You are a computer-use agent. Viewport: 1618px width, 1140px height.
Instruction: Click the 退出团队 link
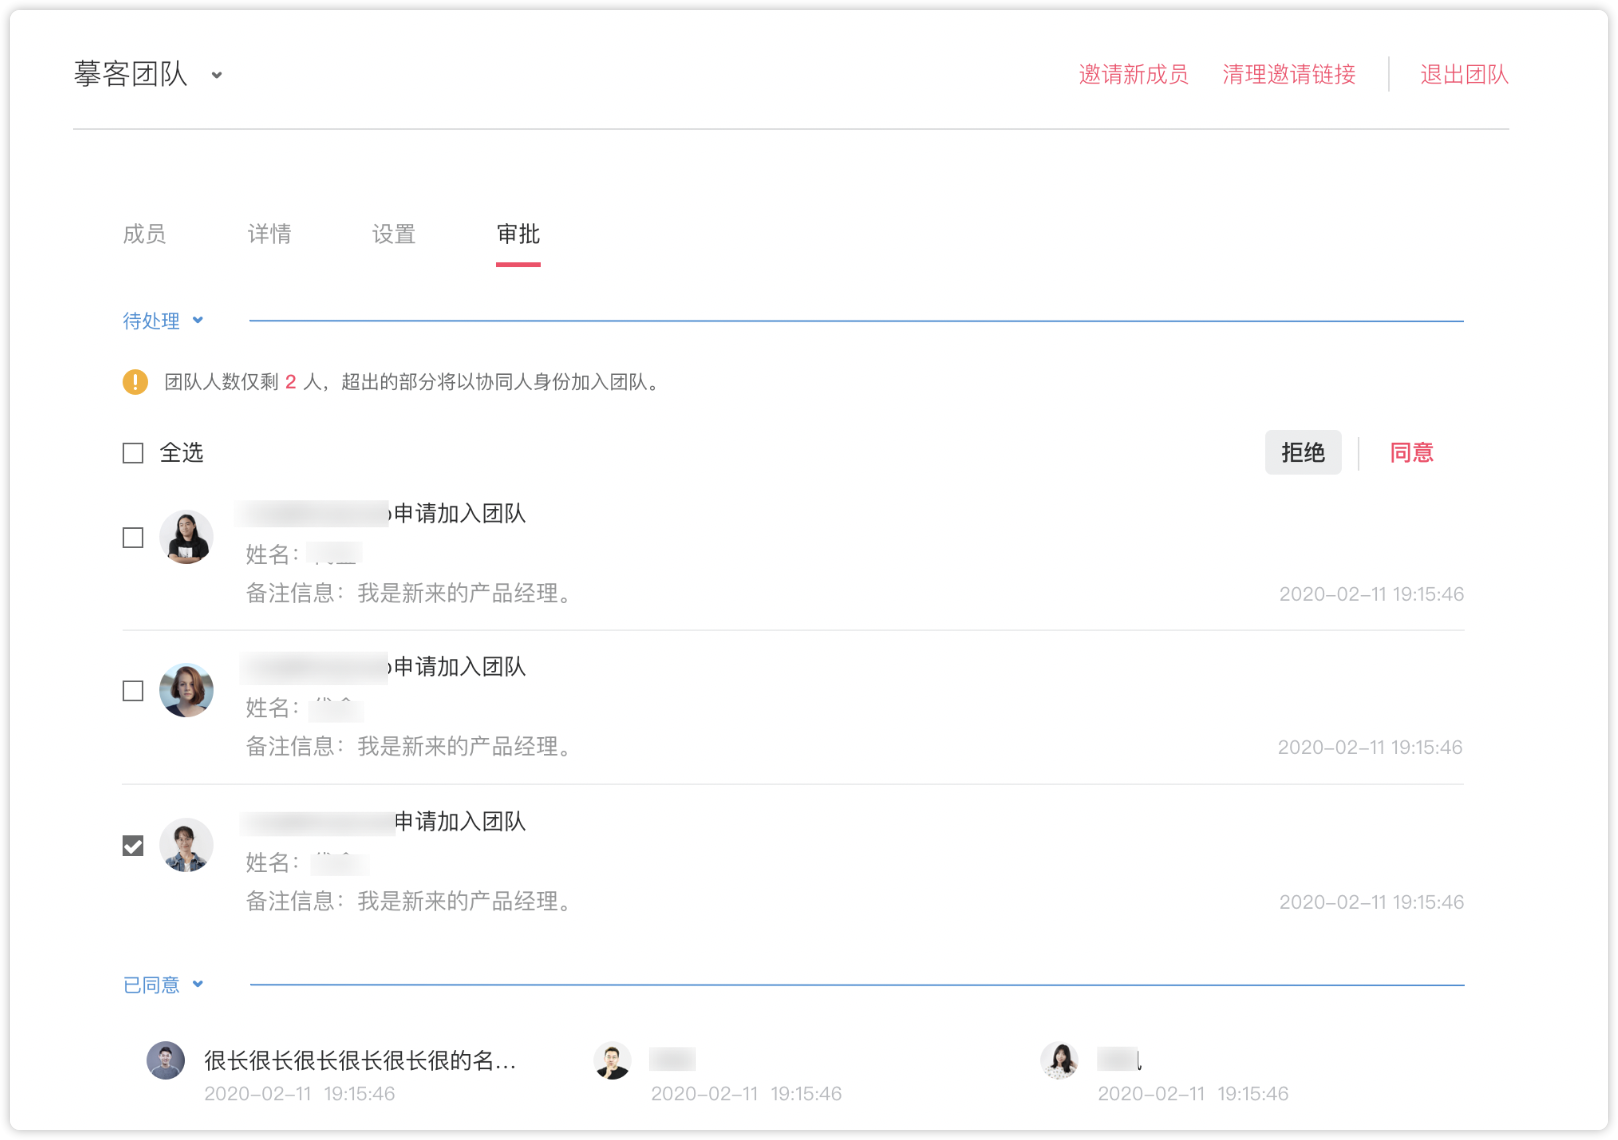click(x=1464, y=74)
